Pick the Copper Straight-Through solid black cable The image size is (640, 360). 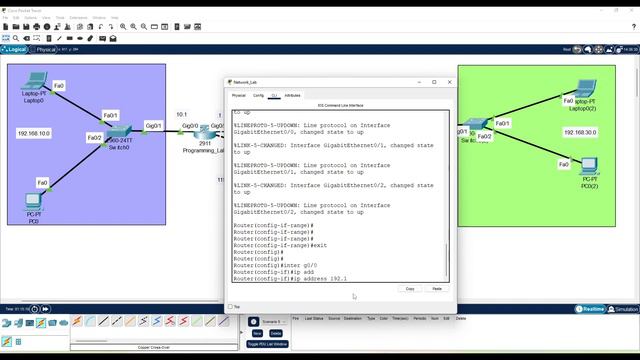pyautogui.click(x=104, y=321)
